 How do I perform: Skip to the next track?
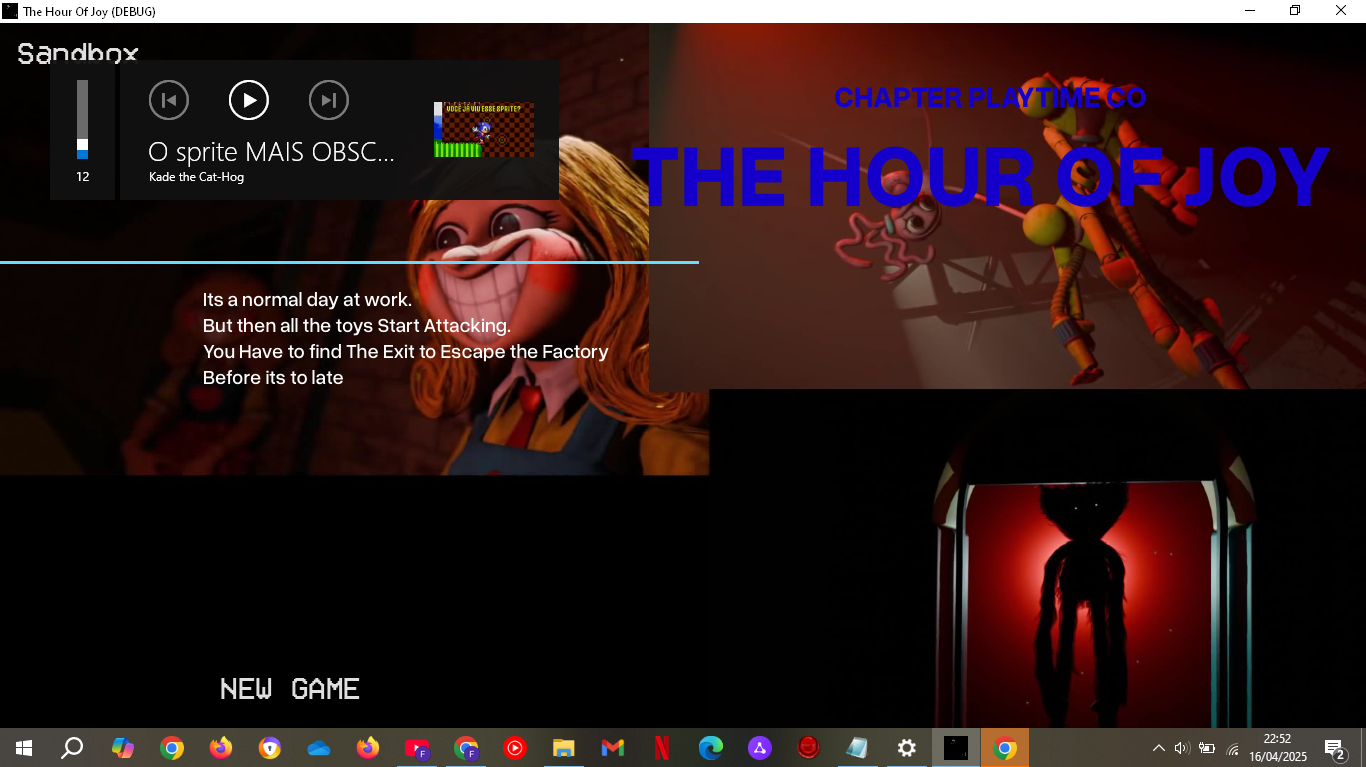[x=329, y=100]
